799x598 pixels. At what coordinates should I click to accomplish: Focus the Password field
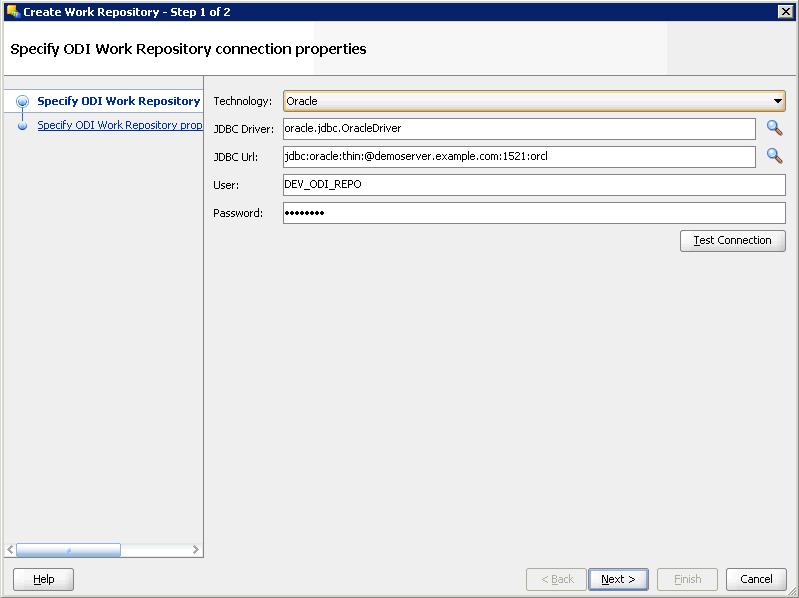[534, 212]
